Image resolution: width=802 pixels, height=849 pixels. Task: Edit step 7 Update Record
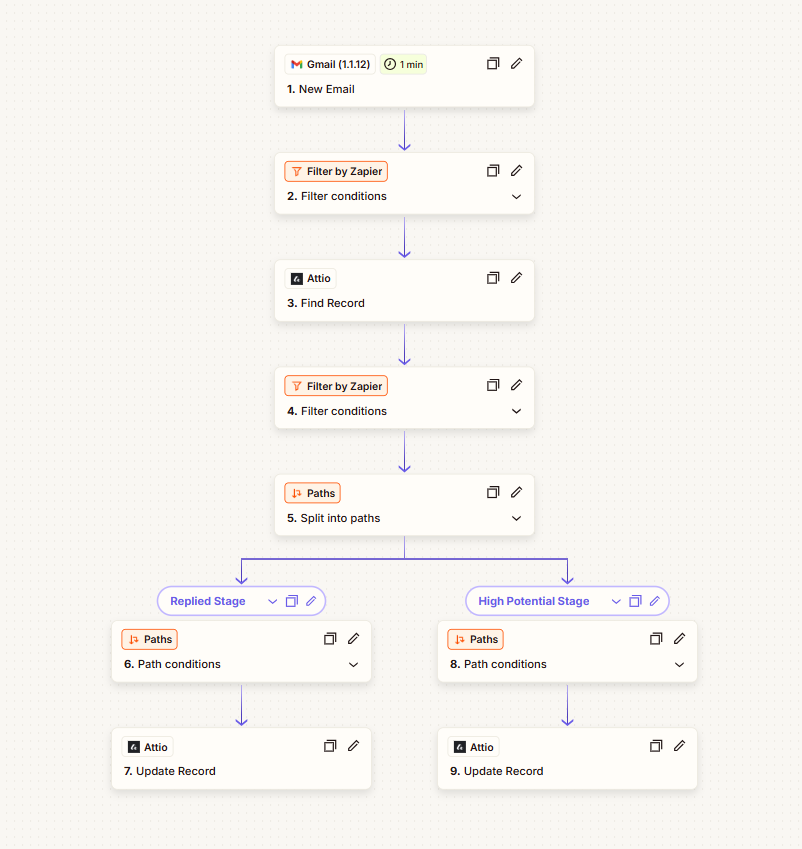tap(353, 746)
